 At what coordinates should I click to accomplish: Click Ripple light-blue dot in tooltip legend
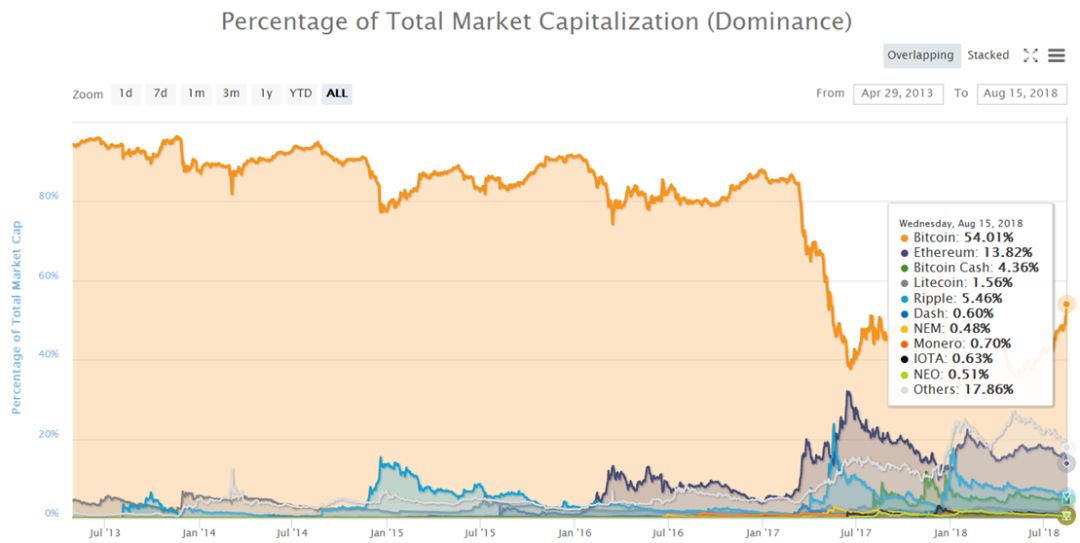pos(904,298)
